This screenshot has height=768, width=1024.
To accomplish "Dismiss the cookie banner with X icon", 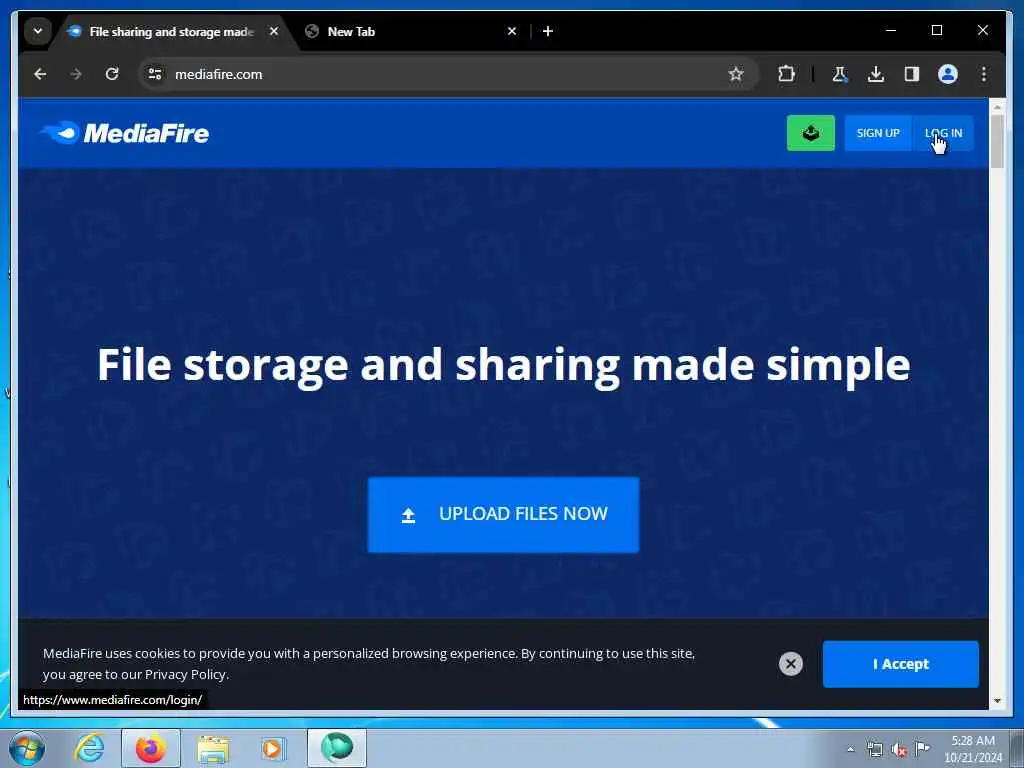I will click(x=790, y=664).
